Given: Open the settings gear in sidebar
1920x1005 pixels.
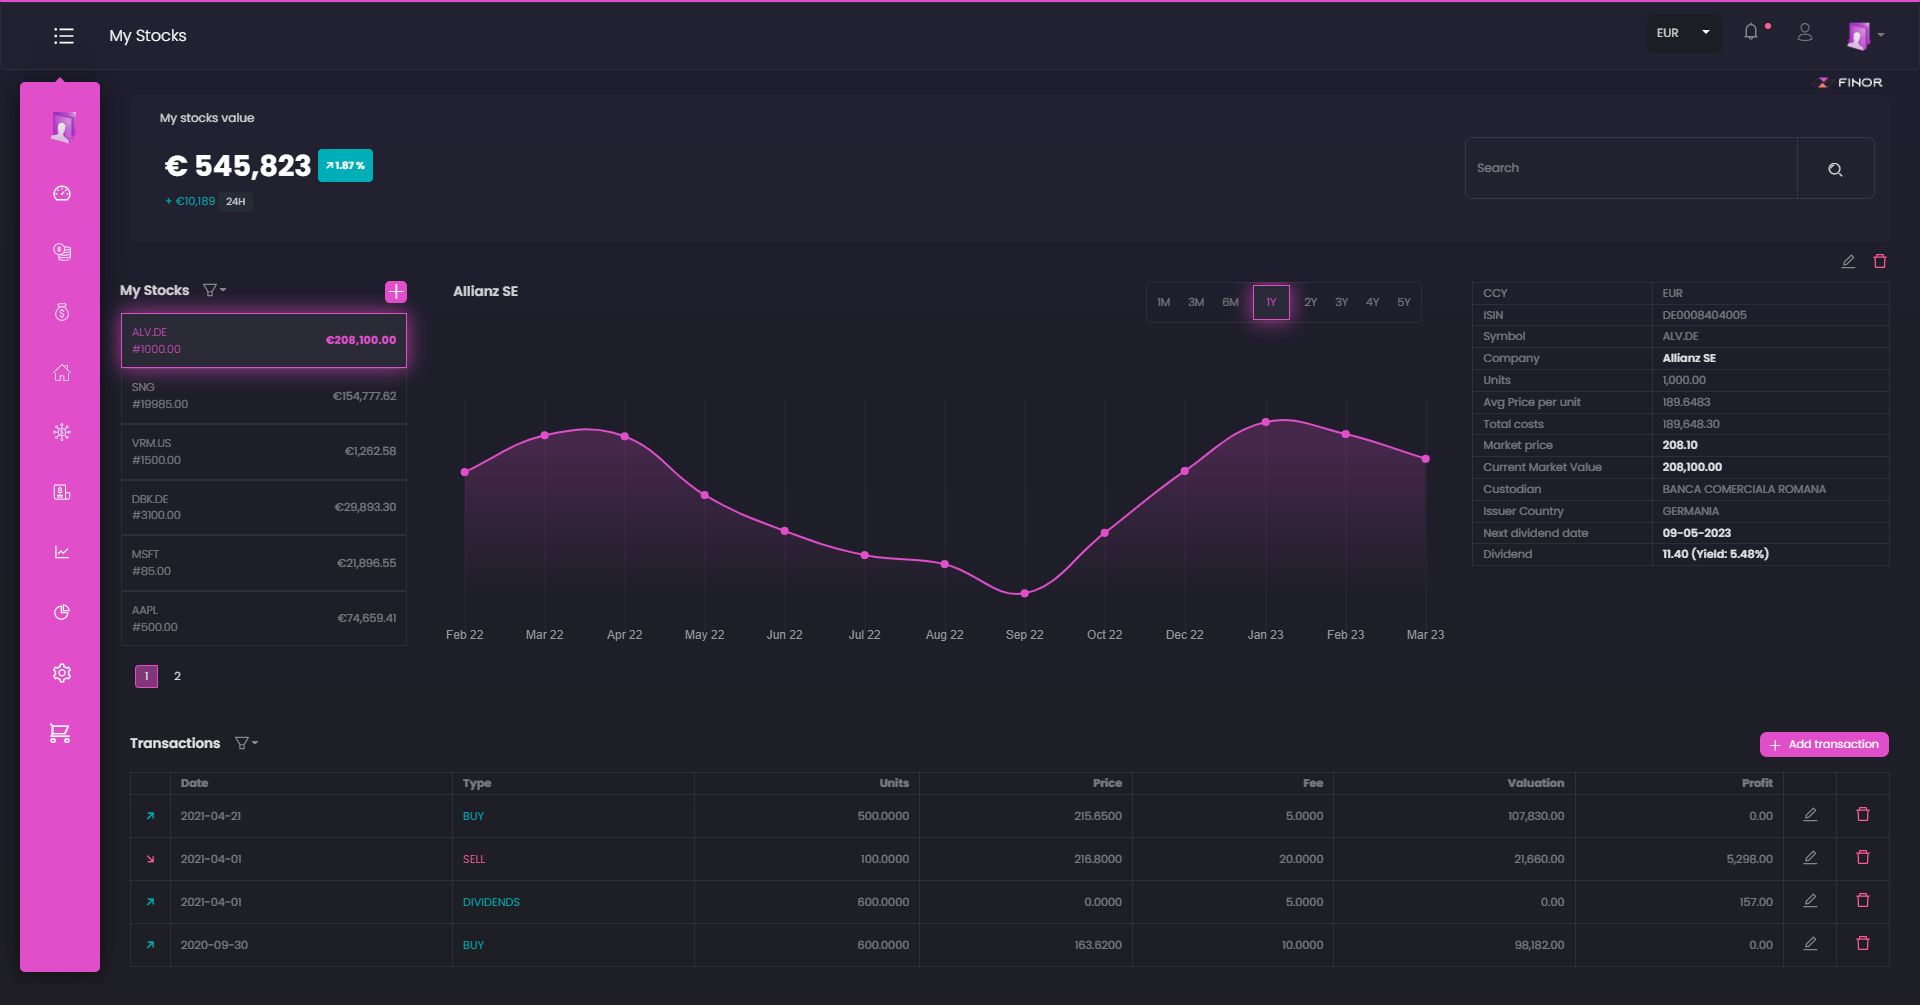Looking at the screenshot, I should [62, 673].
